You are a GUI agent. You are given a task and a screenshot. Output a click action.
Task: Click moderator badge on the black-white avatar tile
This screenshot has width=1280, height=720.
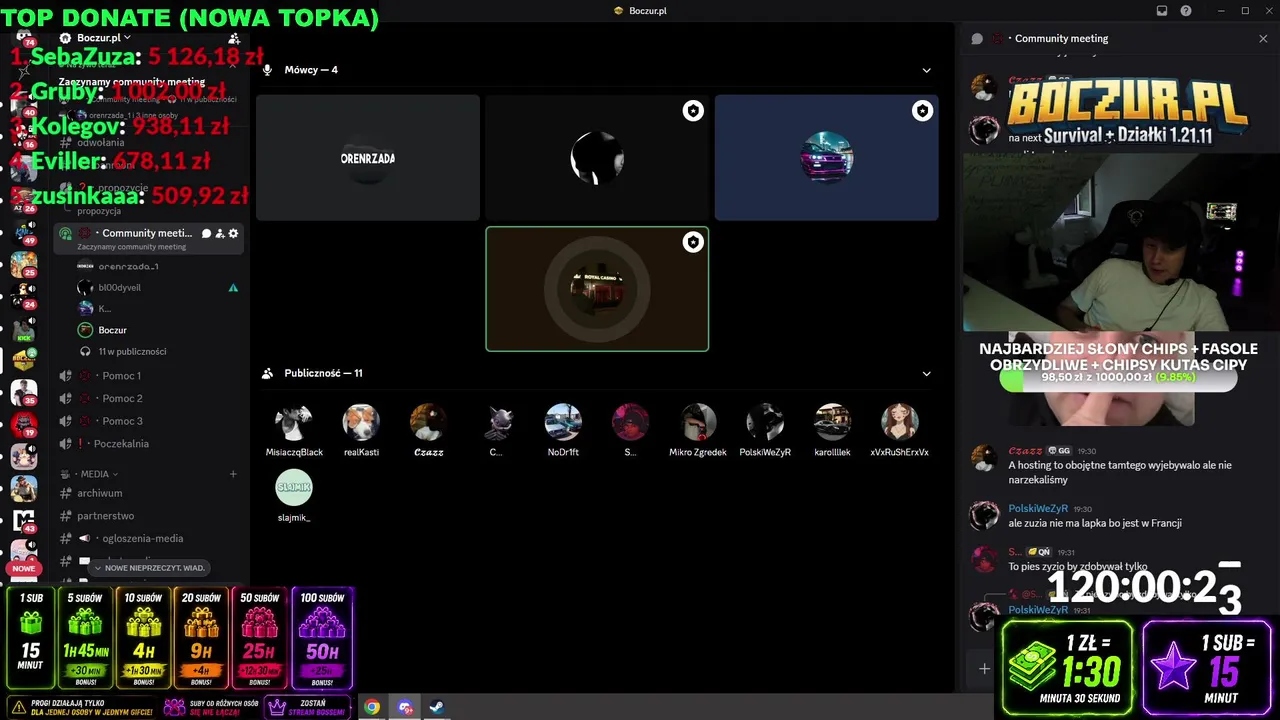tap(693, 111)
